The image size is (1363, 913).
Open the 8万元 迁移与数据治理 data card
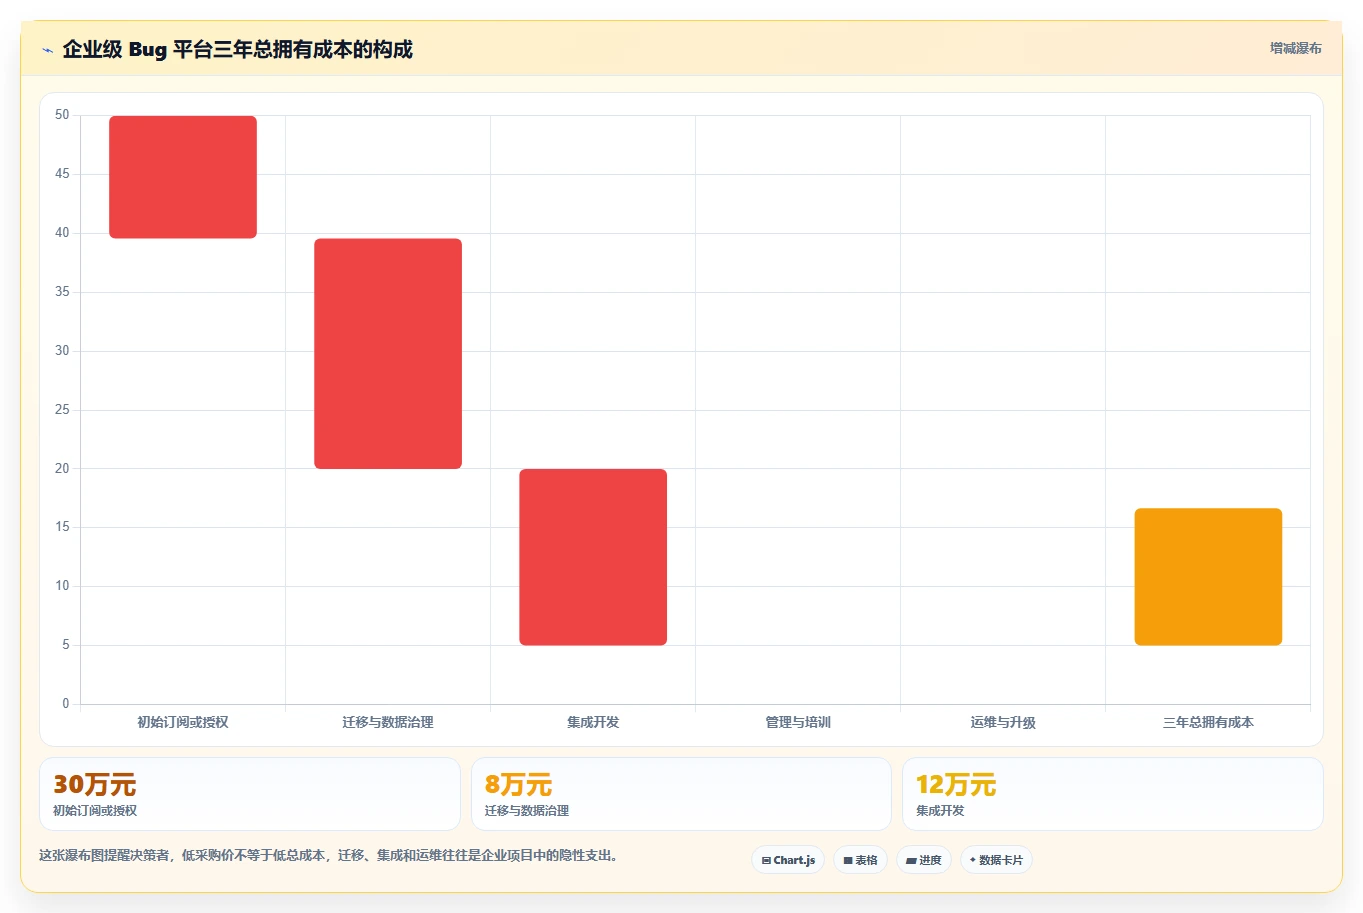(681, 794)
